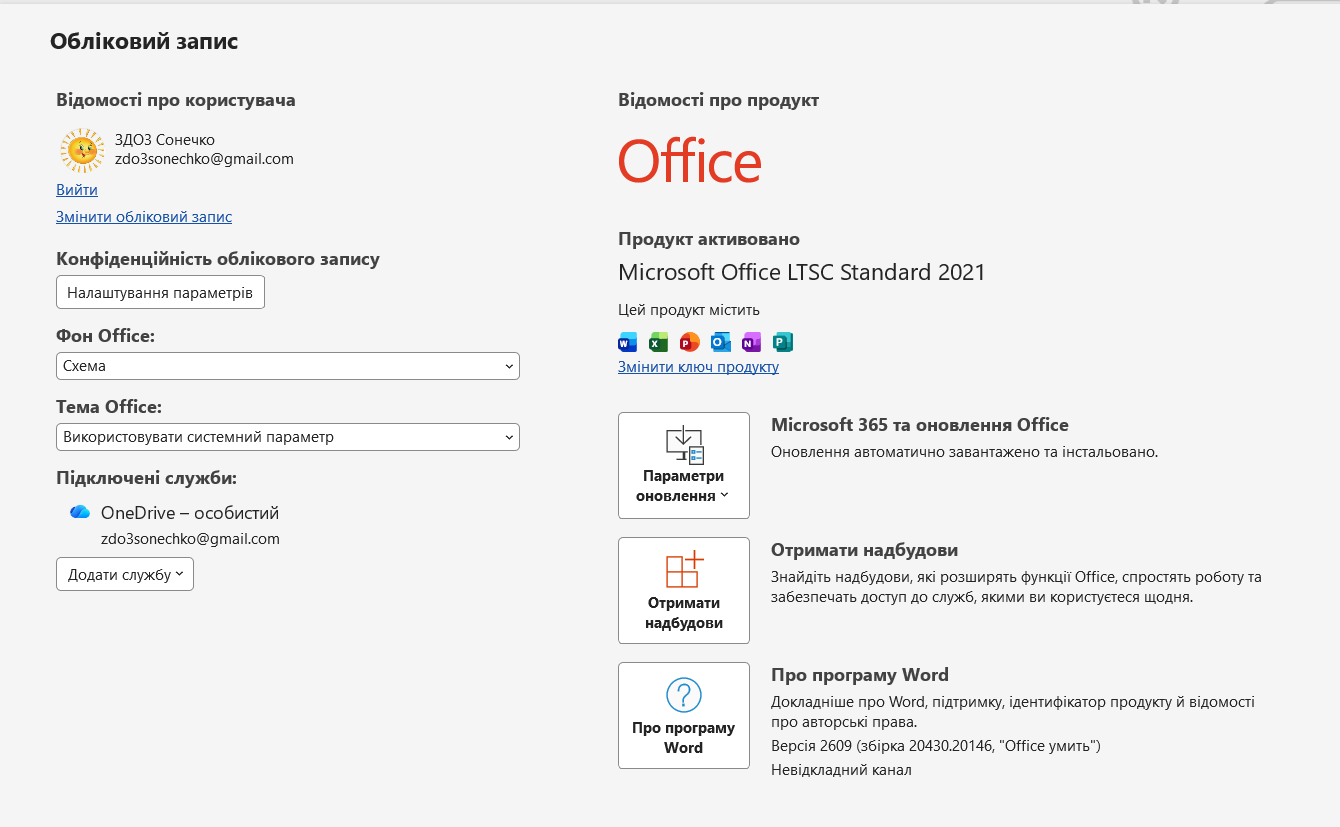Click the Змінити ключ продукту link
Image resolution: width=1340 pixels, height=827 pixels.
[698, 366]
